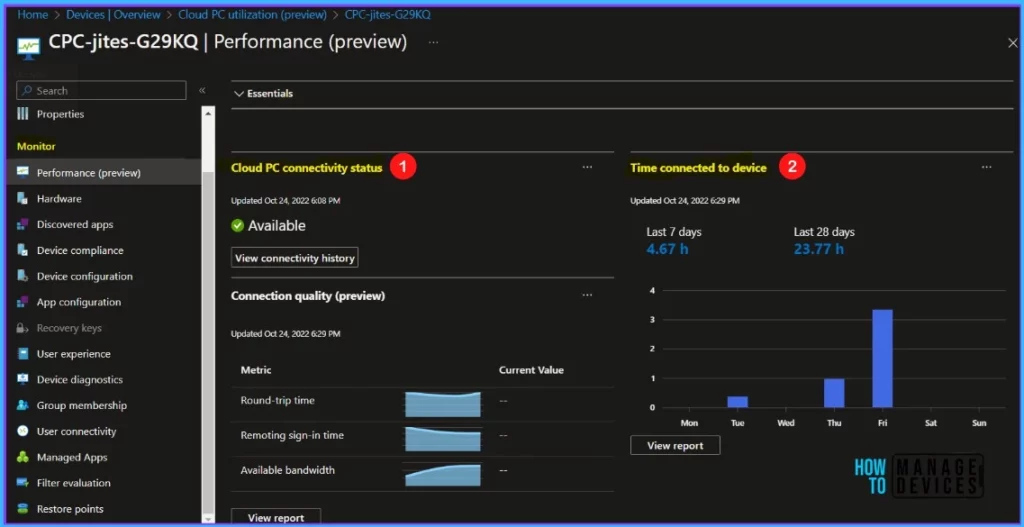Viewport: 1024px width, 527px height.
Task: Open ellipsis menu for Time connected card
Action: (987, 167)
